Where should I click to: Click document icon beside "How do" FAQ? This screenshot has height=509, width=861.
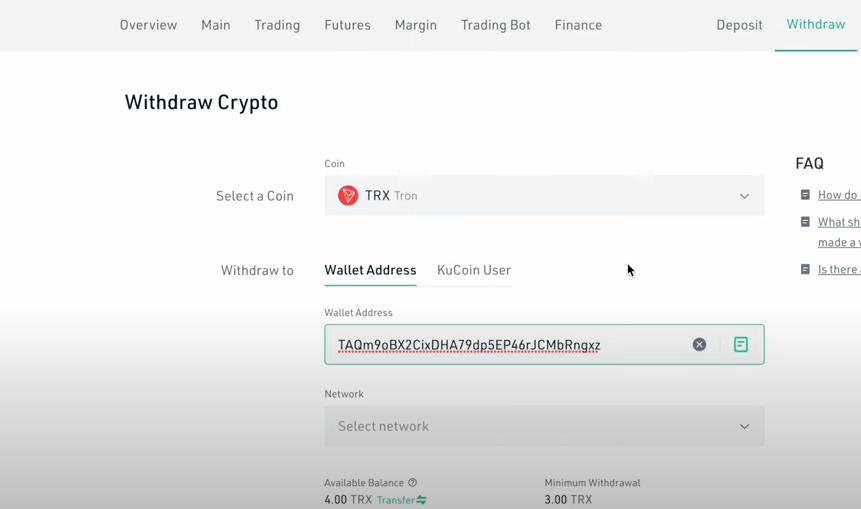point(805,195)
